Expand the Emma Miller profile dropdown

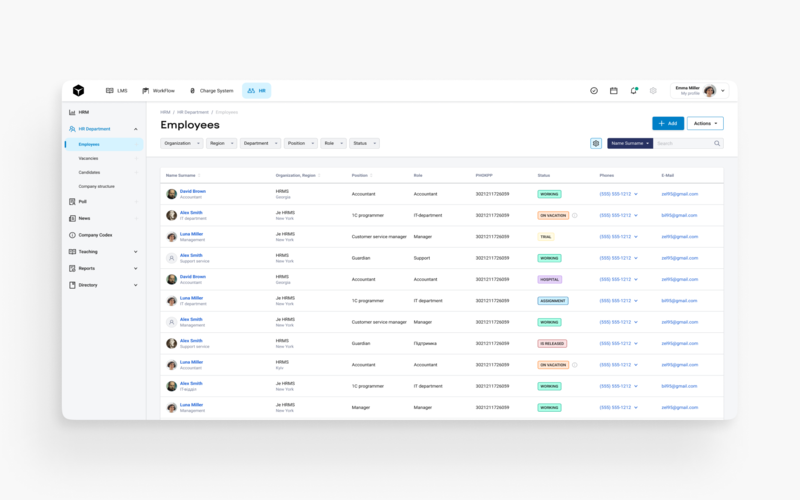(722, 91)
